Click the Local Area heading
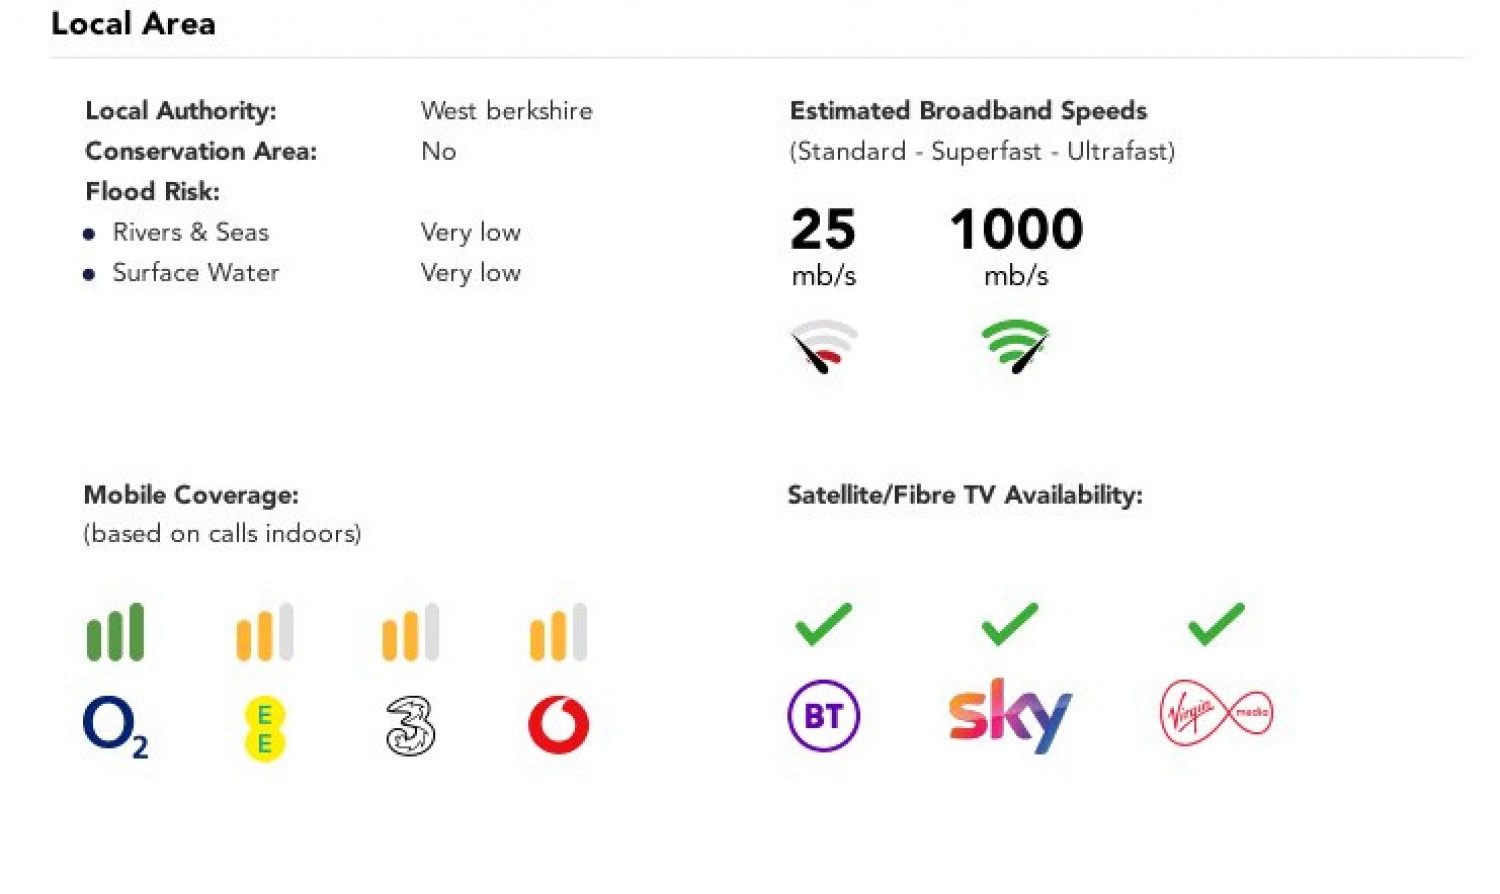Screen dimensions: 1500x894 pos(133,24)
